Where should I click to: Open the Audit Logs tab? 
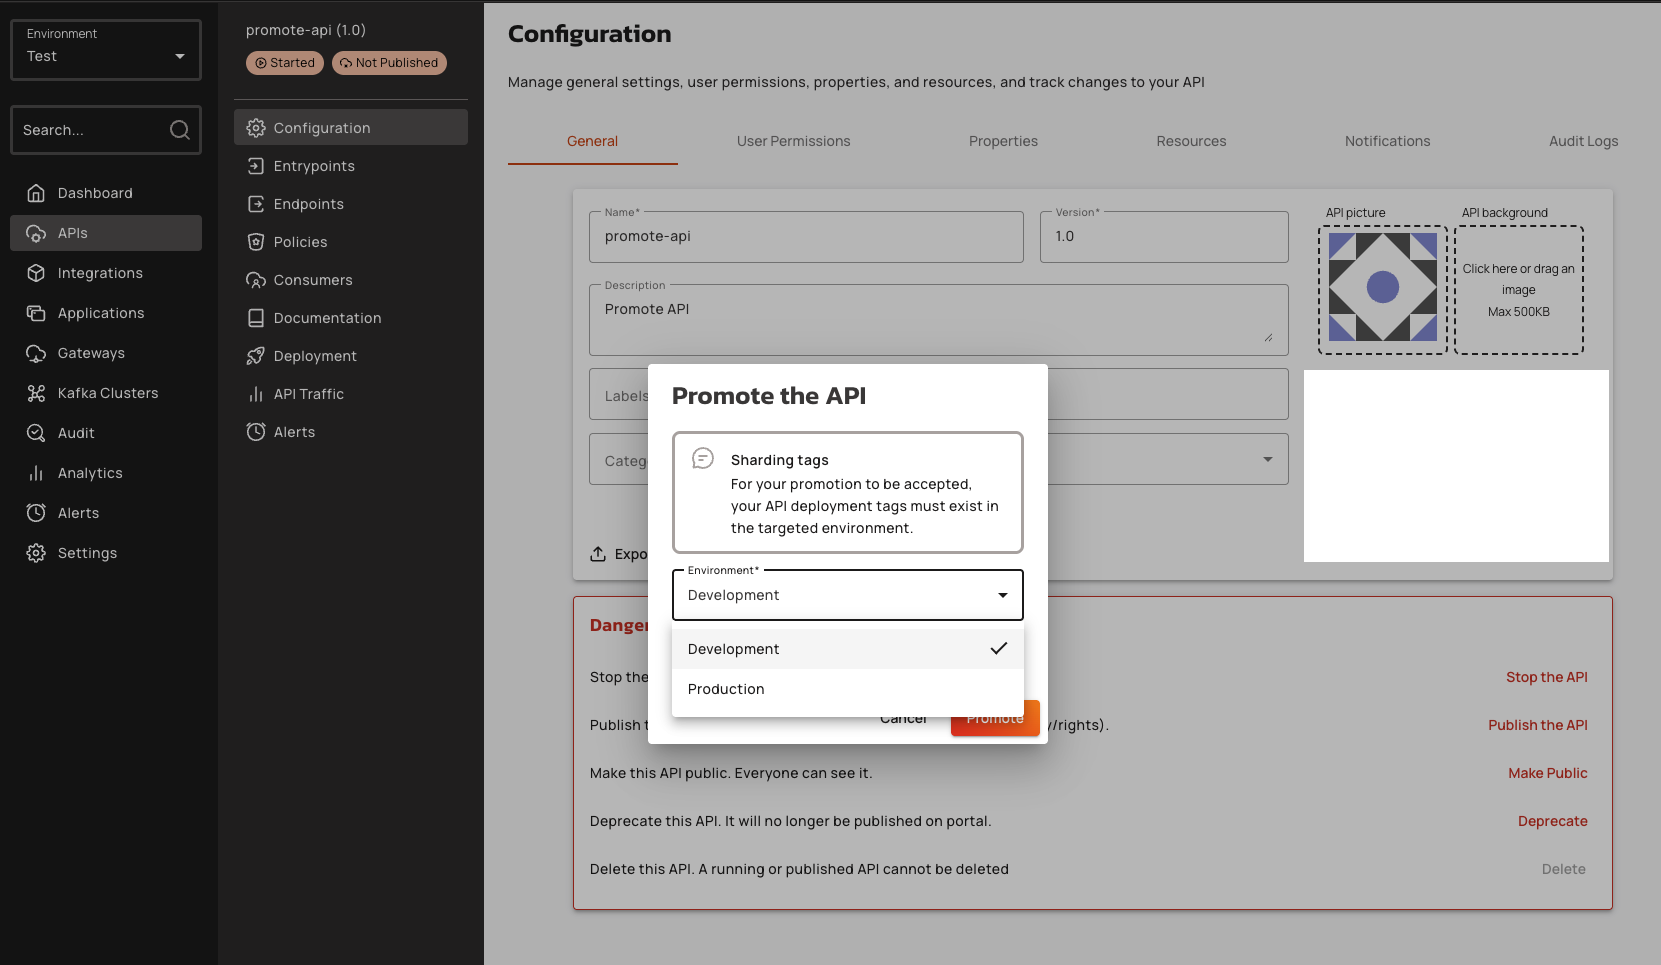click(1583, 141)
